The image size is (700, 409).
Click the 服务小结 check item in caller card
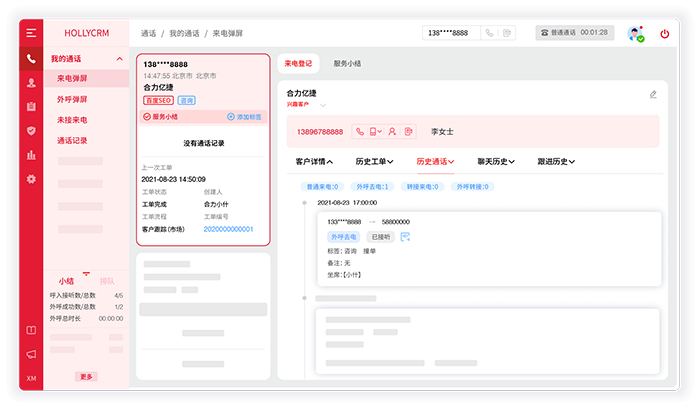(x=160, y=117)
